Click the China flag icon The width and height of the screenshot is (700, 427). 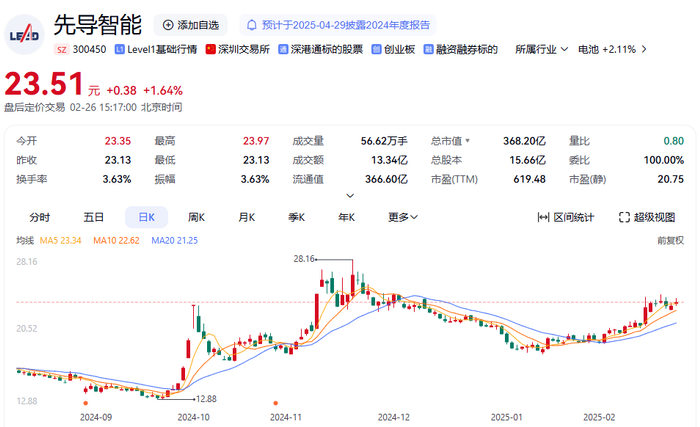point(211,49)
